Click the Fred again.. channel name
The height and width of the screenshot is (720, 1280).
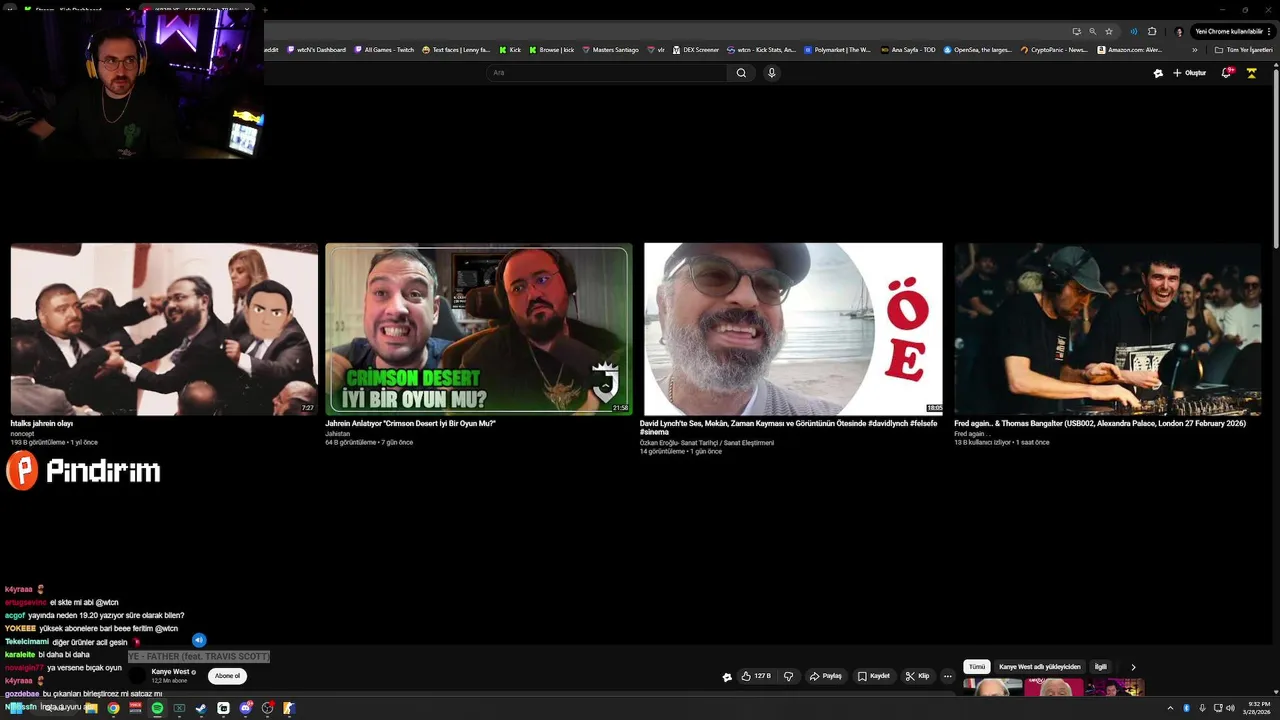(x=972, y=434)
